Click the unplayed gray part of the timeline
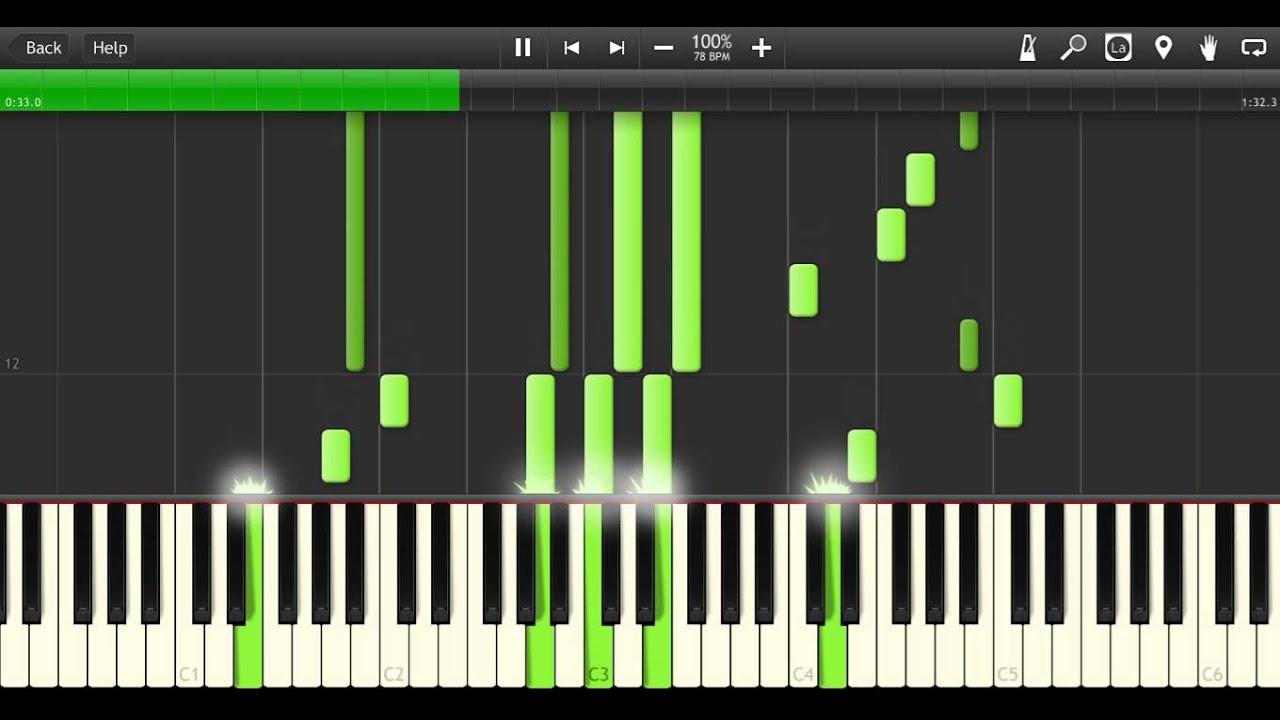The image size is (1280, 720). [x=870, y=90]
